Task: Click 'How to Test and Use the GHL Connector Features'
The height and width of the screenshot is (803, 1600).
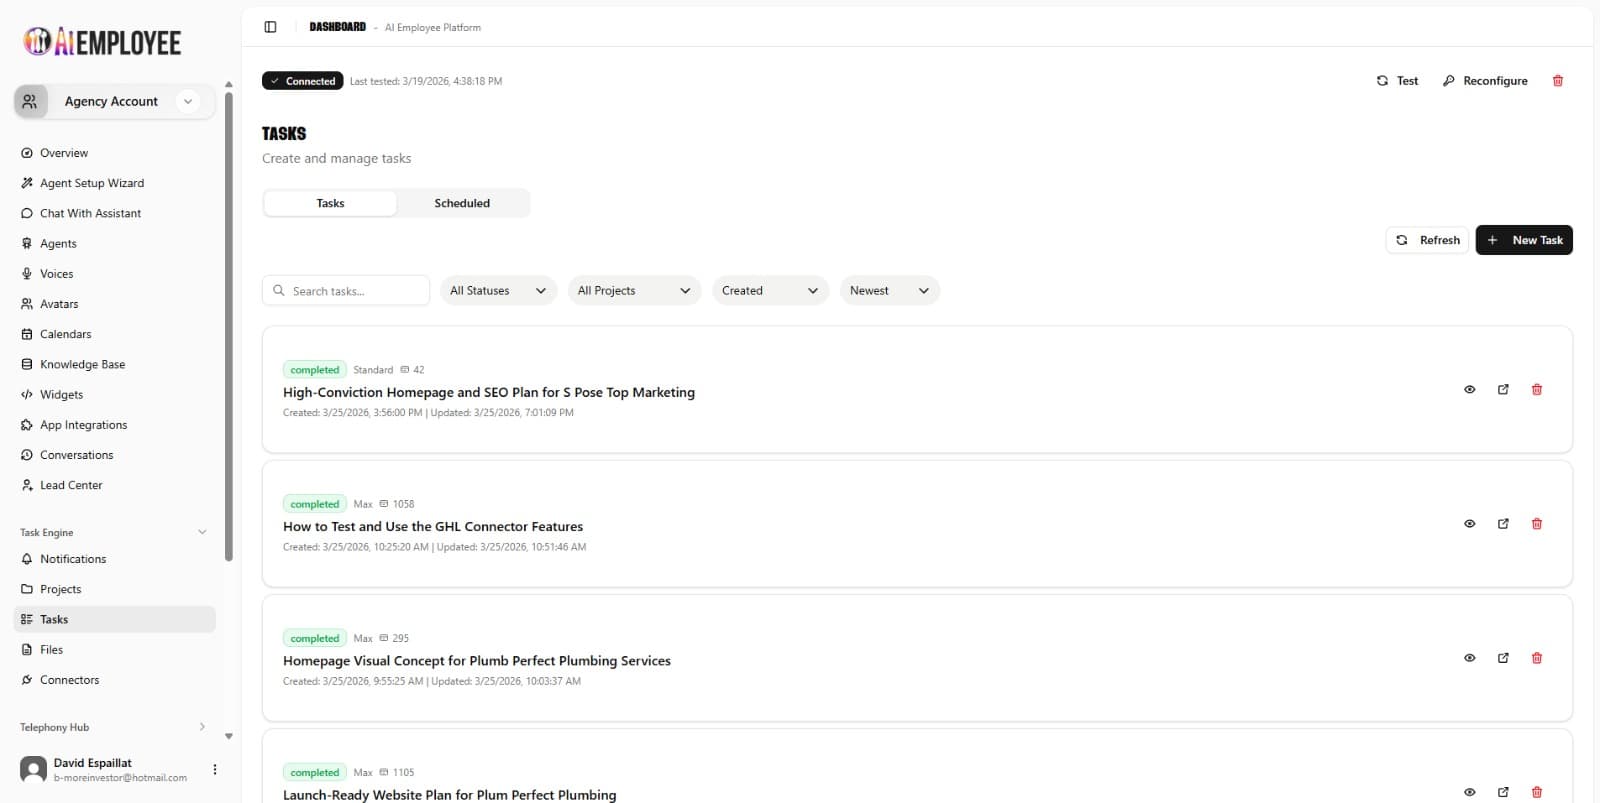Action: 433,527
